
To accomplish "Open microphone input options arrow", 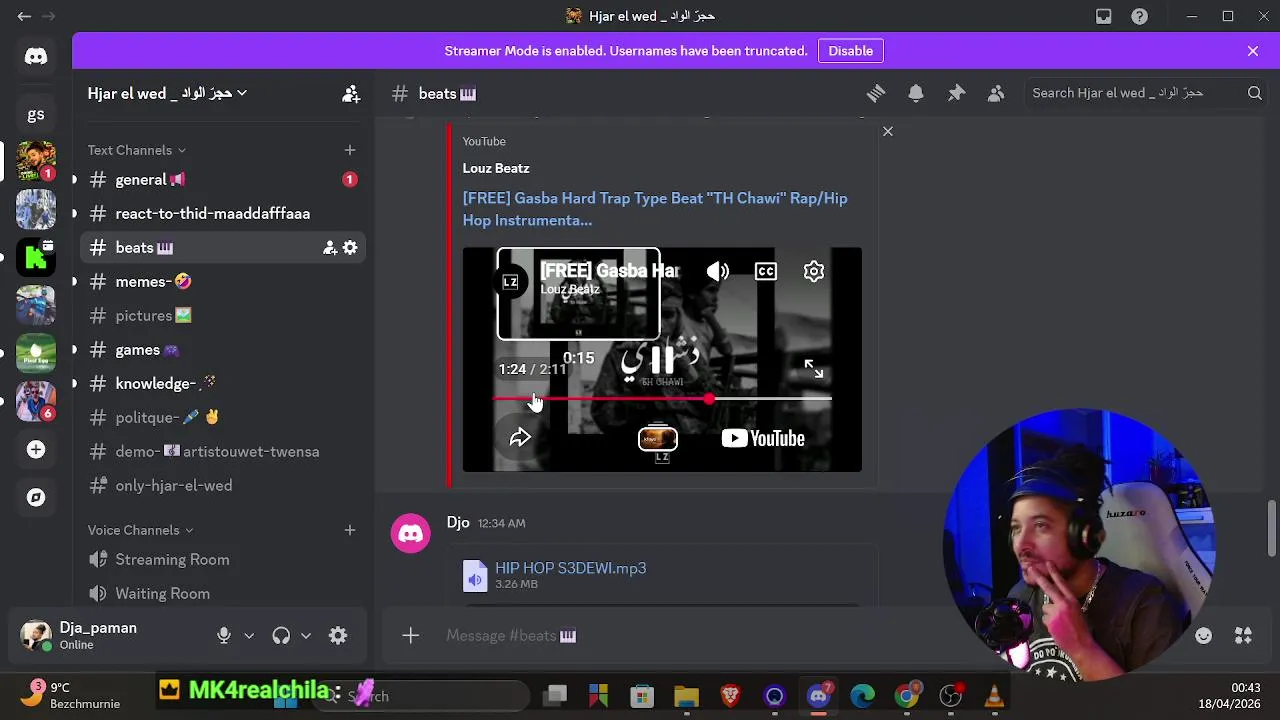I will [x=249, y=636].
